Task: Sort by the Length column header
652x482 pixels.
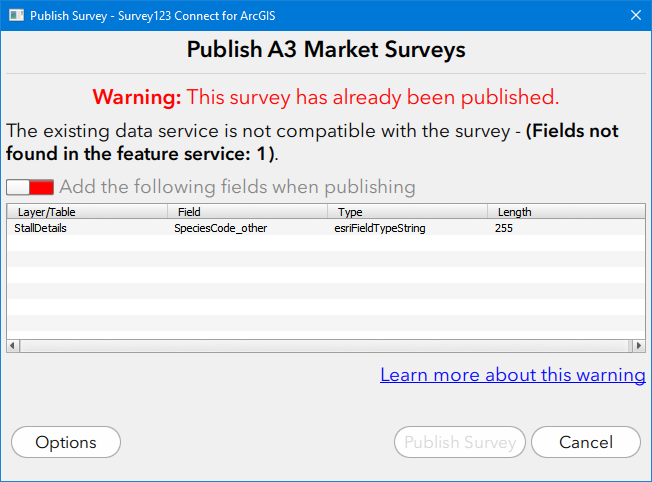Action: [566, 212]
